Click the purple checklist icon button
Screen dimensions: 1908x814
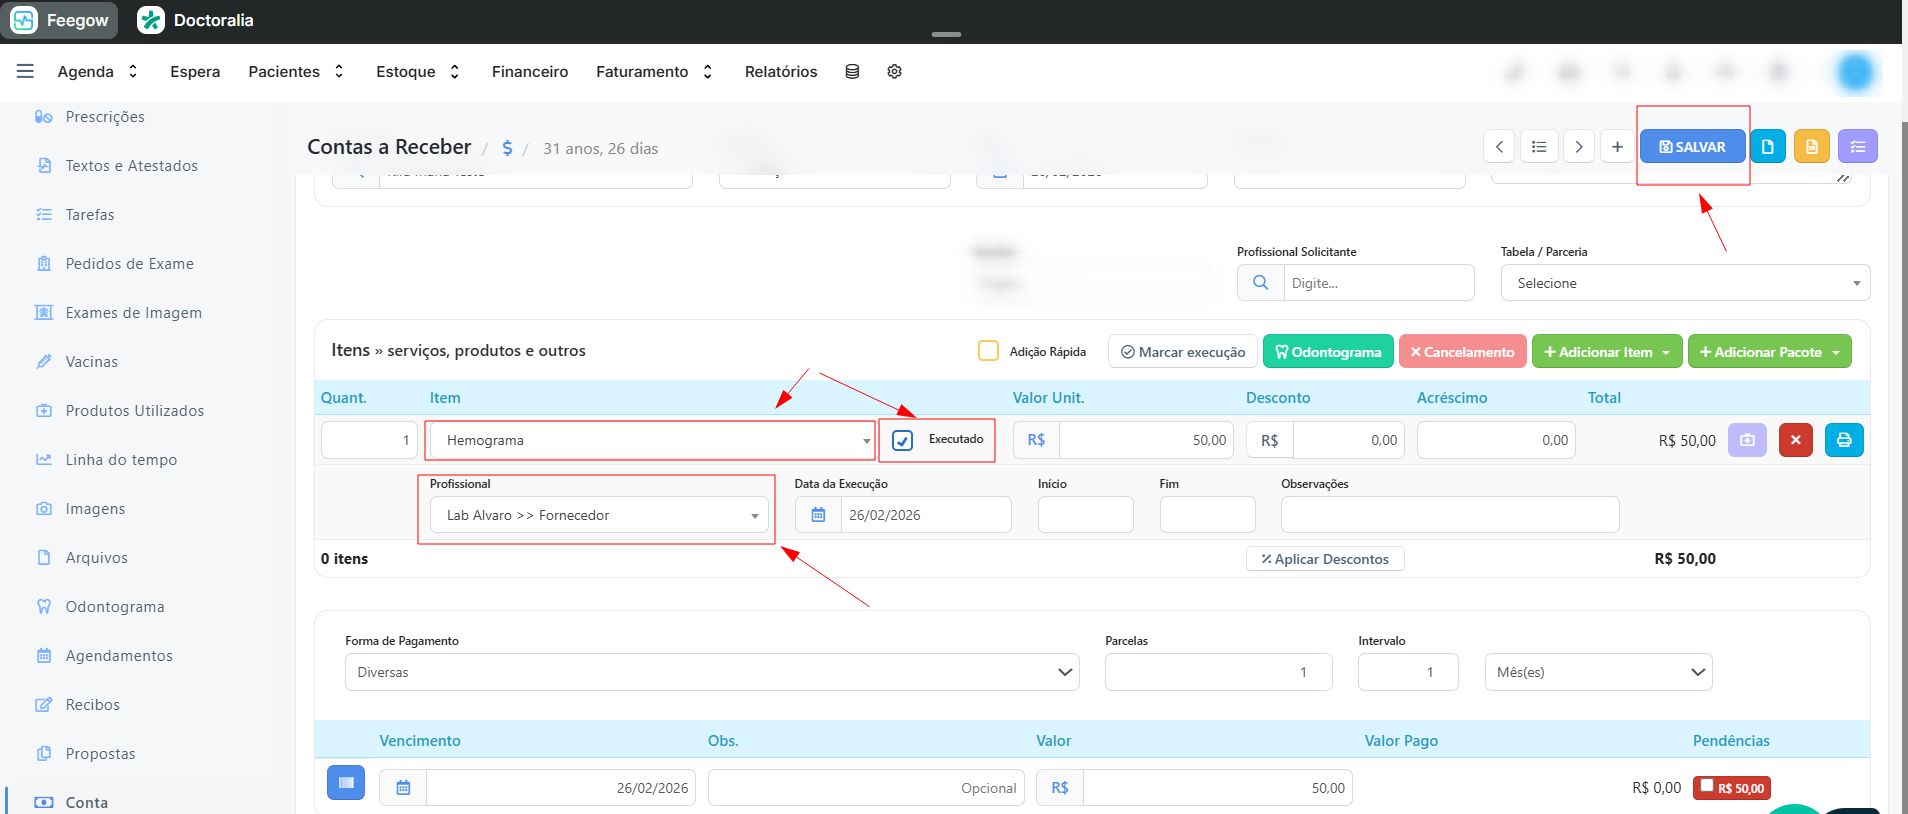point(1857,147)
